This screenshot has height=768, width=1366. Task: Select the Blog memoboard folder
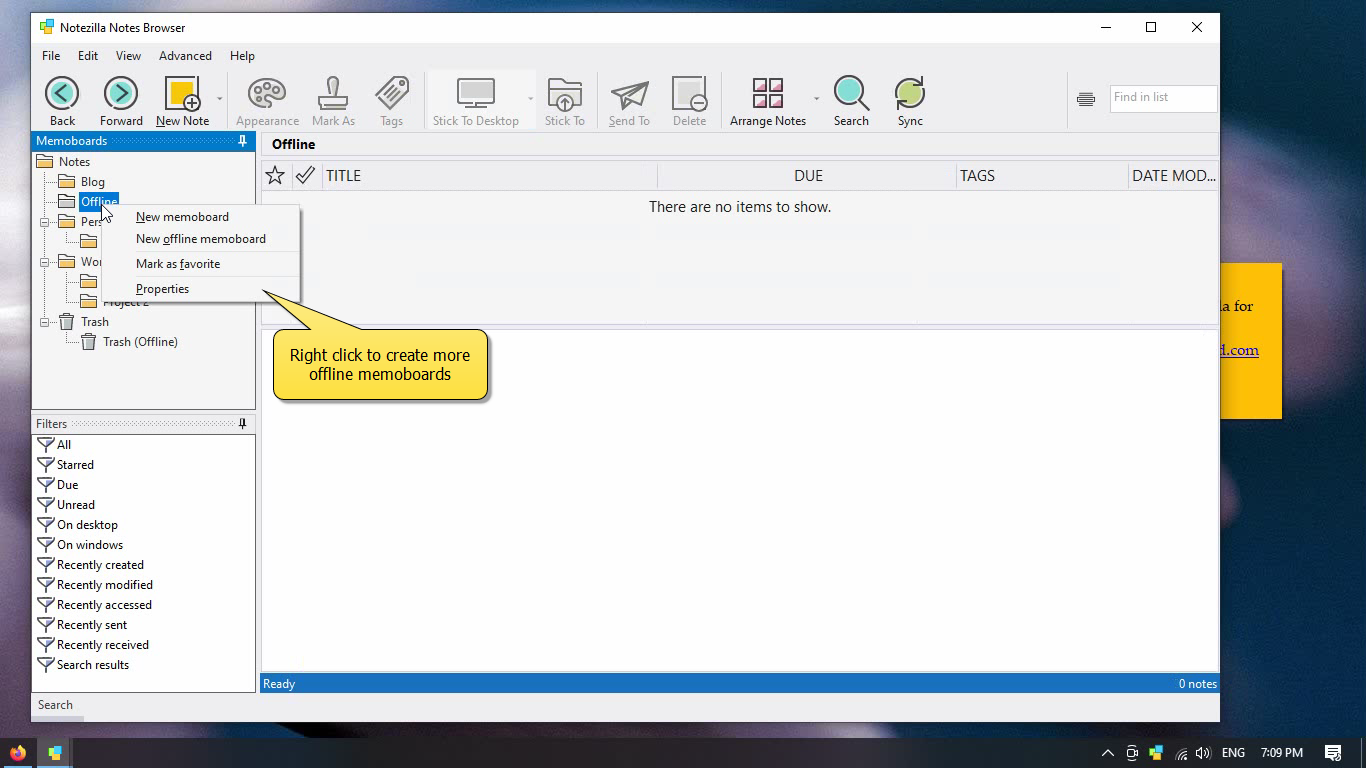[x=93, y=182]
